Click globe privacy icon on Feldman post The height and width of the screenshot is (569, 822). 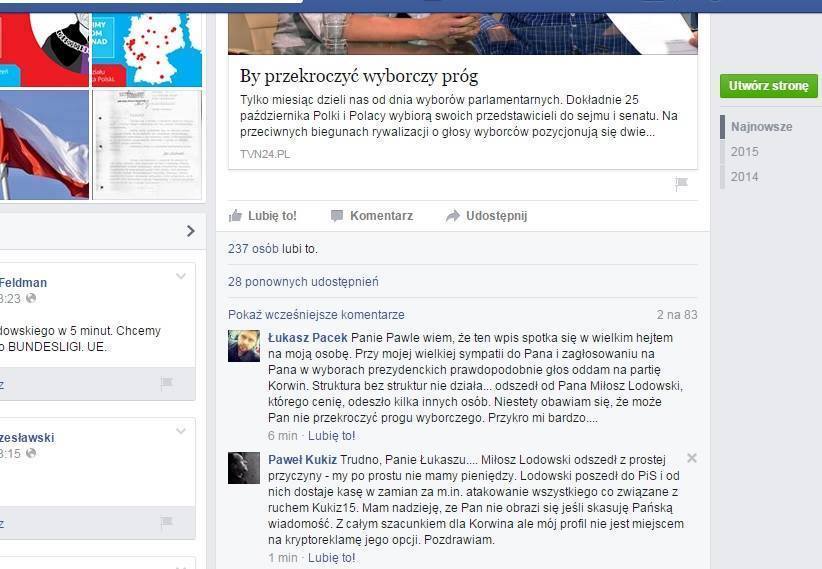[x=31, y=298]
